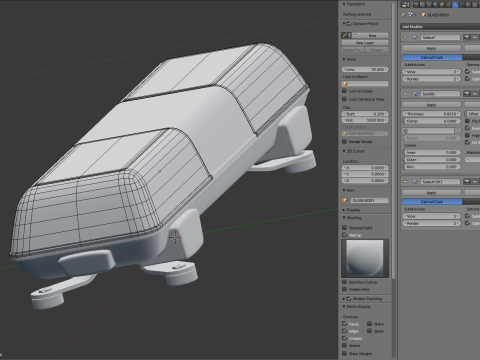
Task: Enable the Hidden Wire checkbox
Action: tap(345, 289)
